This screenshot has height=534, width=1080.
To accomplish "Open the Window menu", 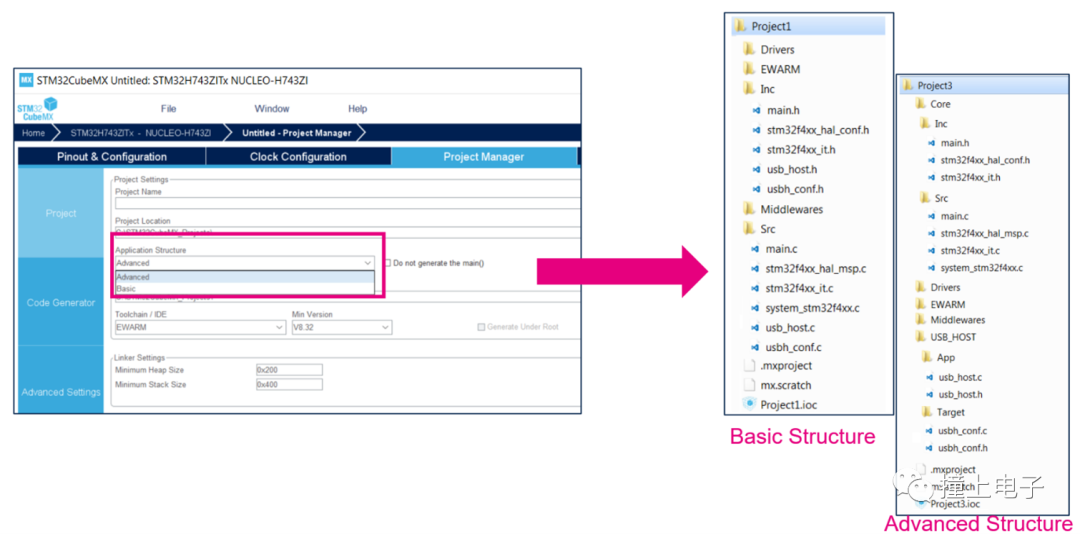I will point(271,109).
